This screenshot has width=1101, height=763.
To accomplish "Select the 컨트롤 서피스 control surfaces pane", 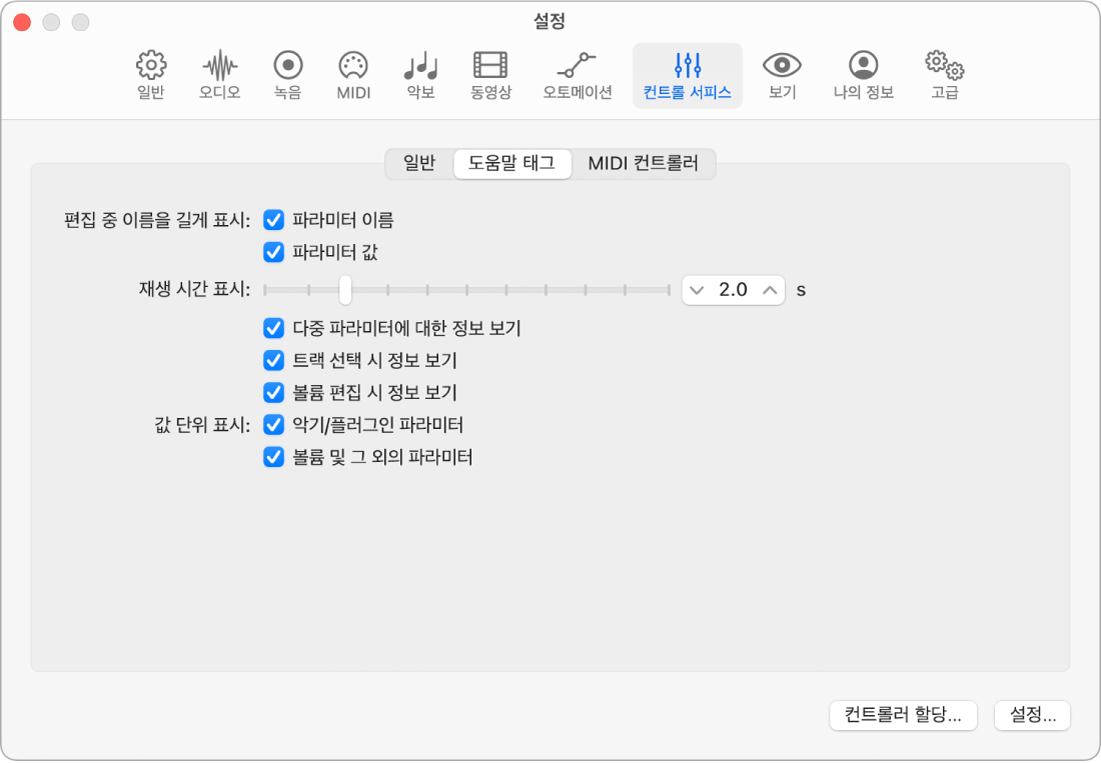I will pos(687,75).
